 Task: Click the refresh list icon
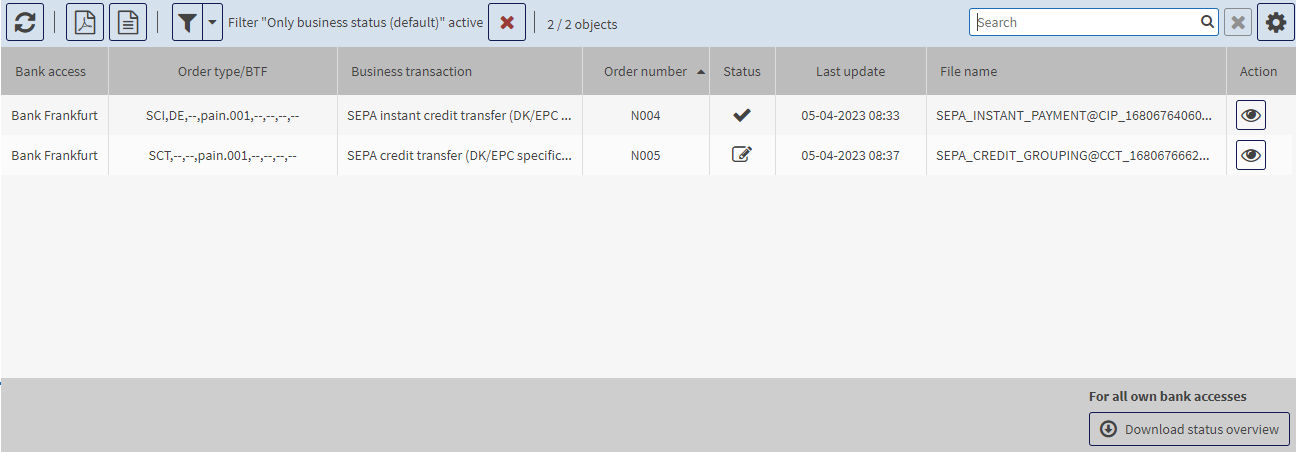click(25, 22)
